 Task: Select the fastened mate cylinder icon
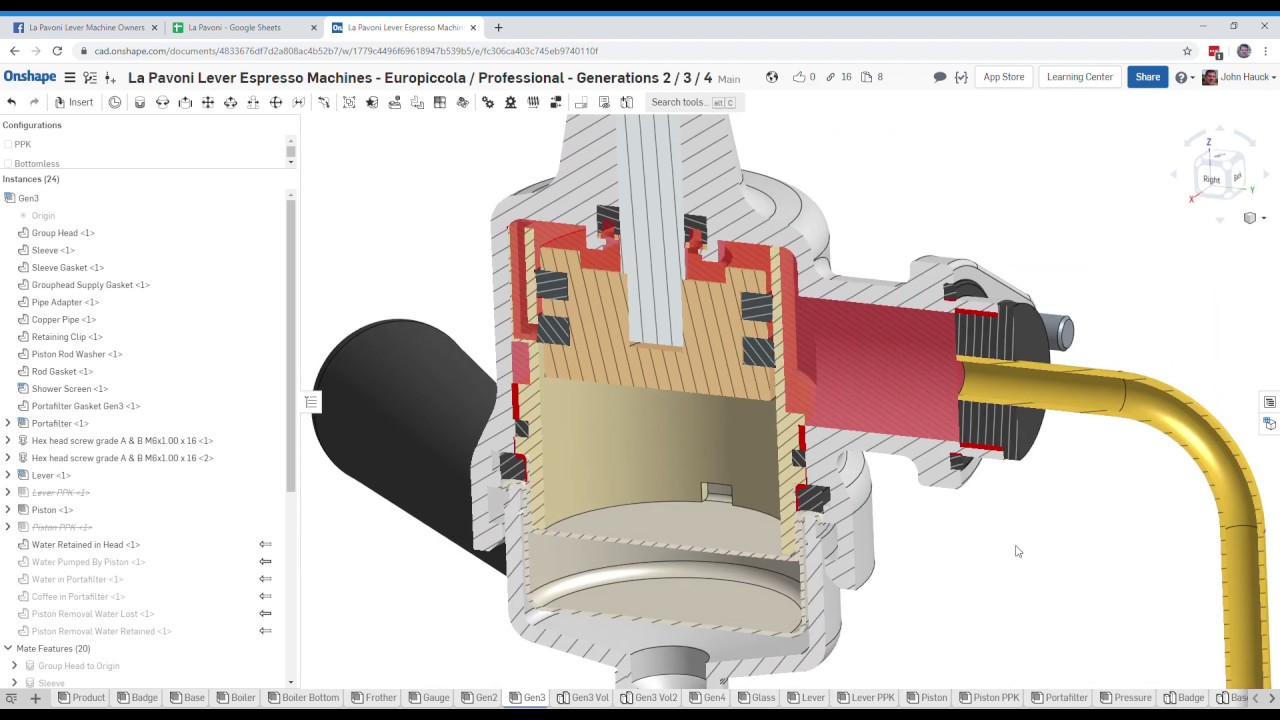point(140,102)
